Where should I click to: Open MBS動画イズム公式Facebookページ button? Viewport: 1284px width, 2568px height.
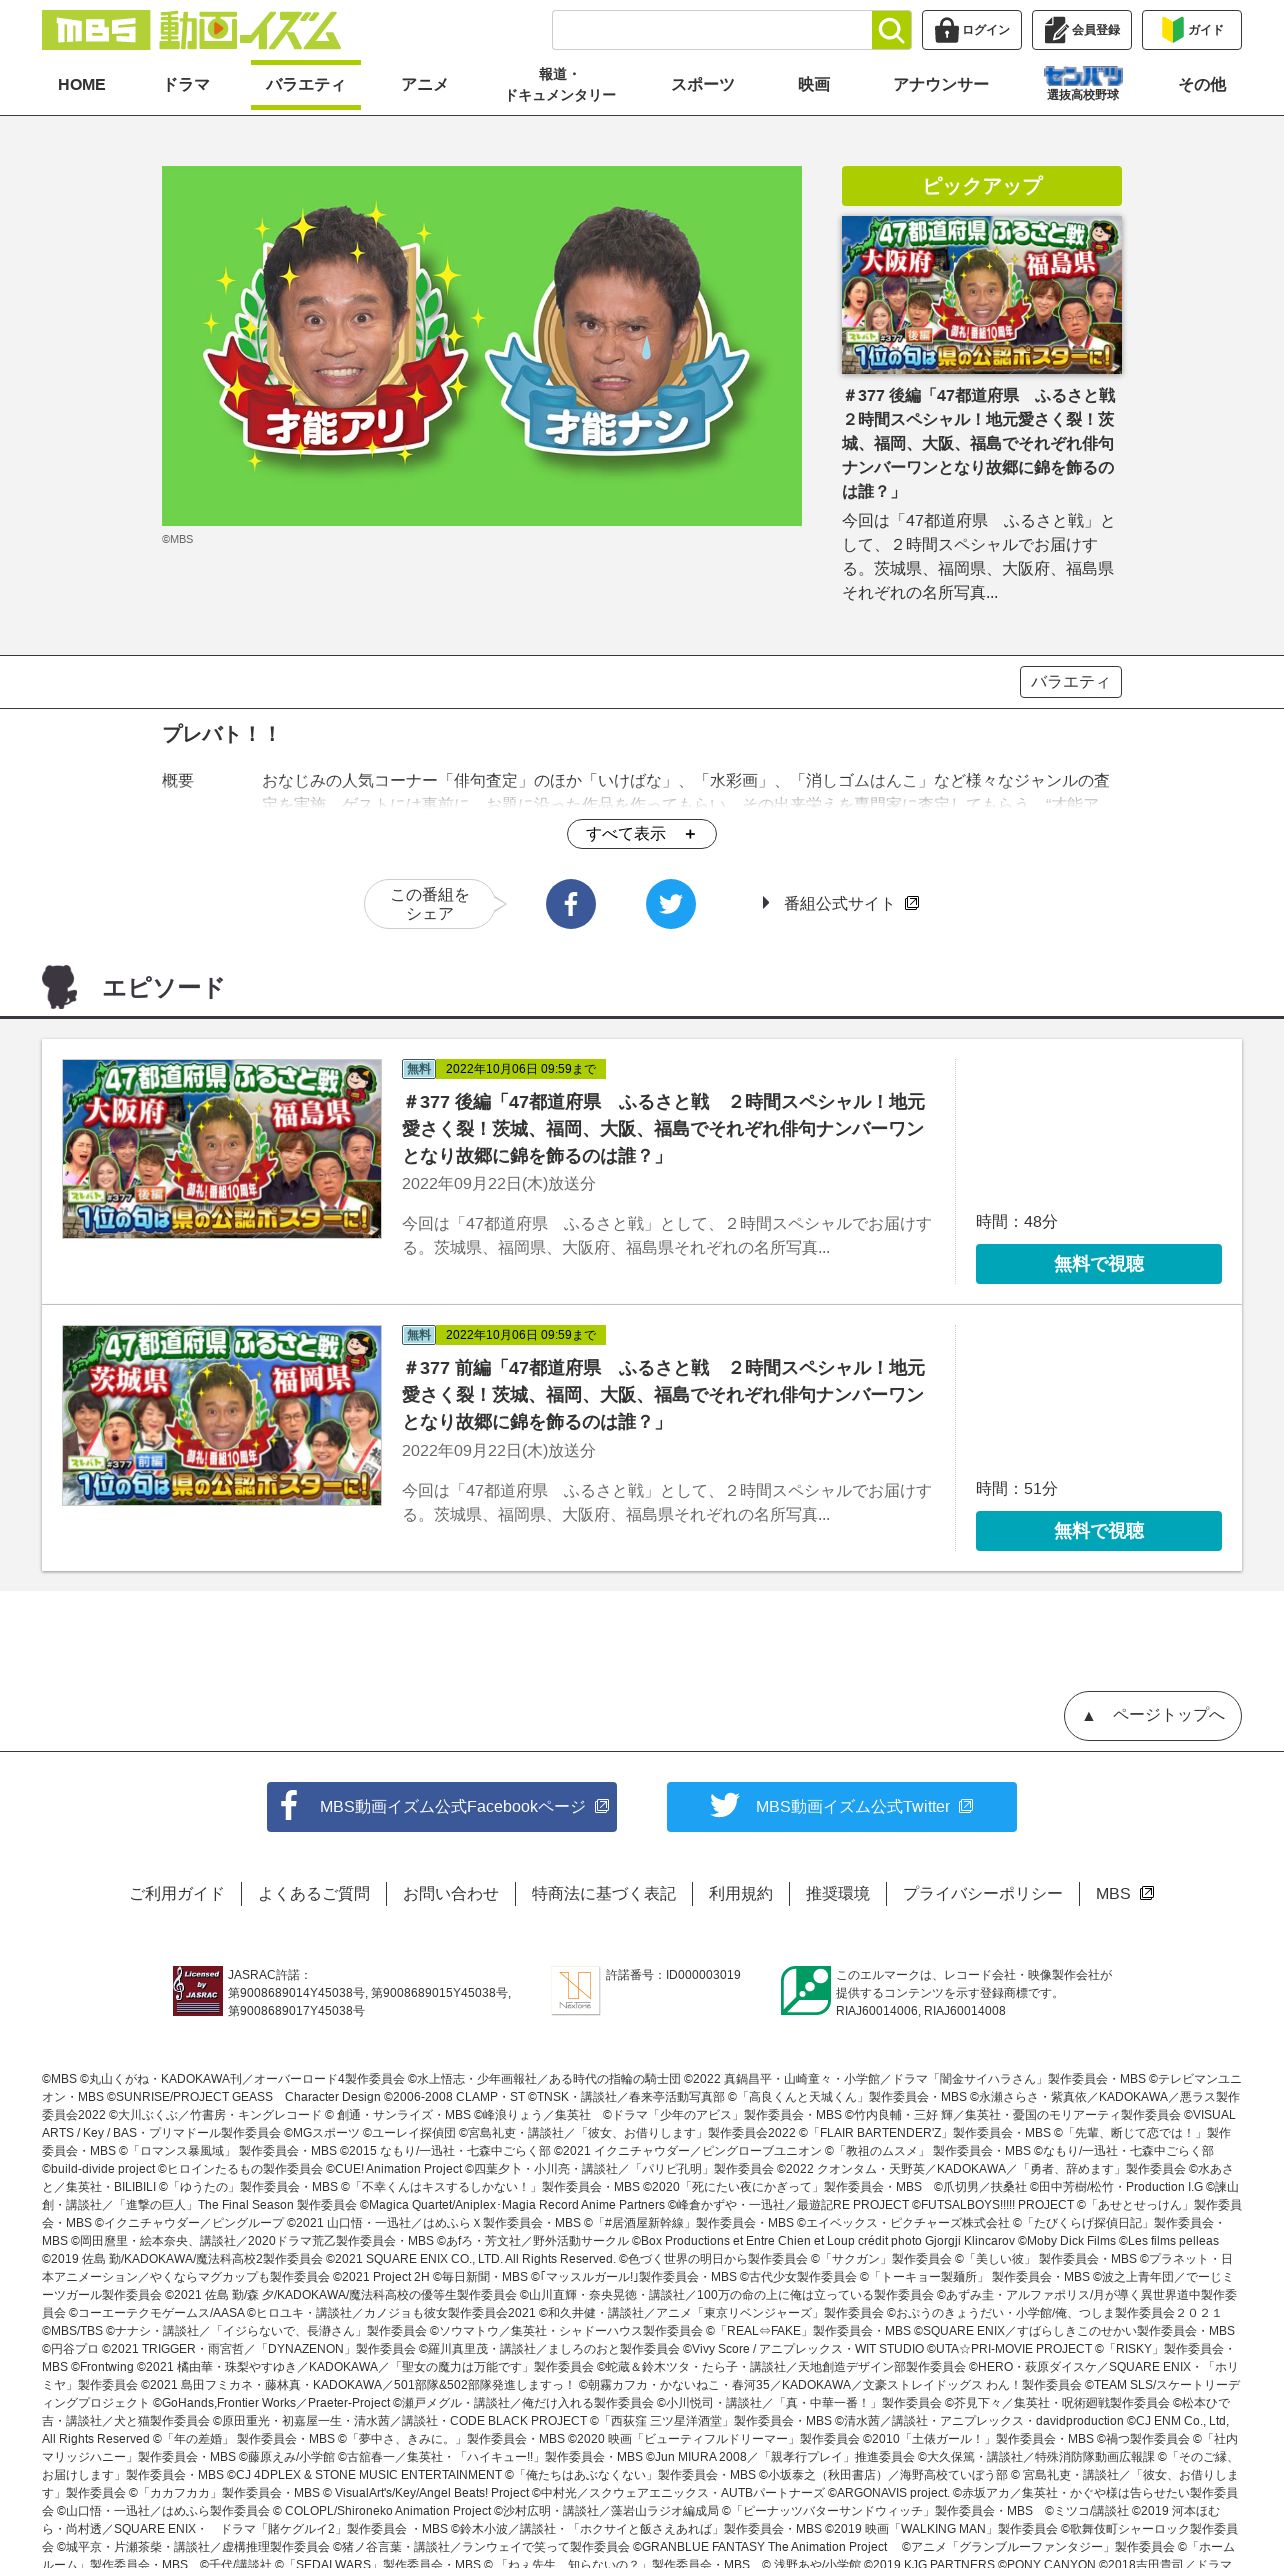442,1807
